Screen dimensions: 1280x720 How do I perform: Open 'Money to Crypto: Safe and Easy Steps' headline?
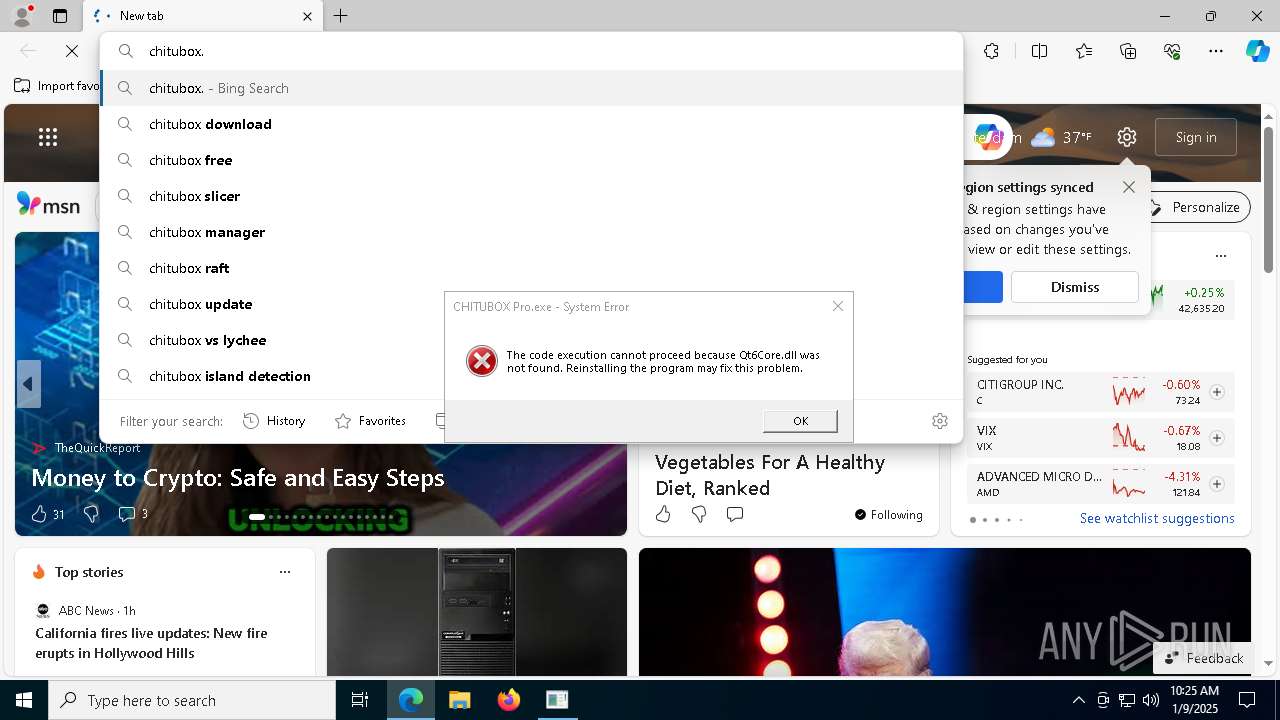[238, 478]
